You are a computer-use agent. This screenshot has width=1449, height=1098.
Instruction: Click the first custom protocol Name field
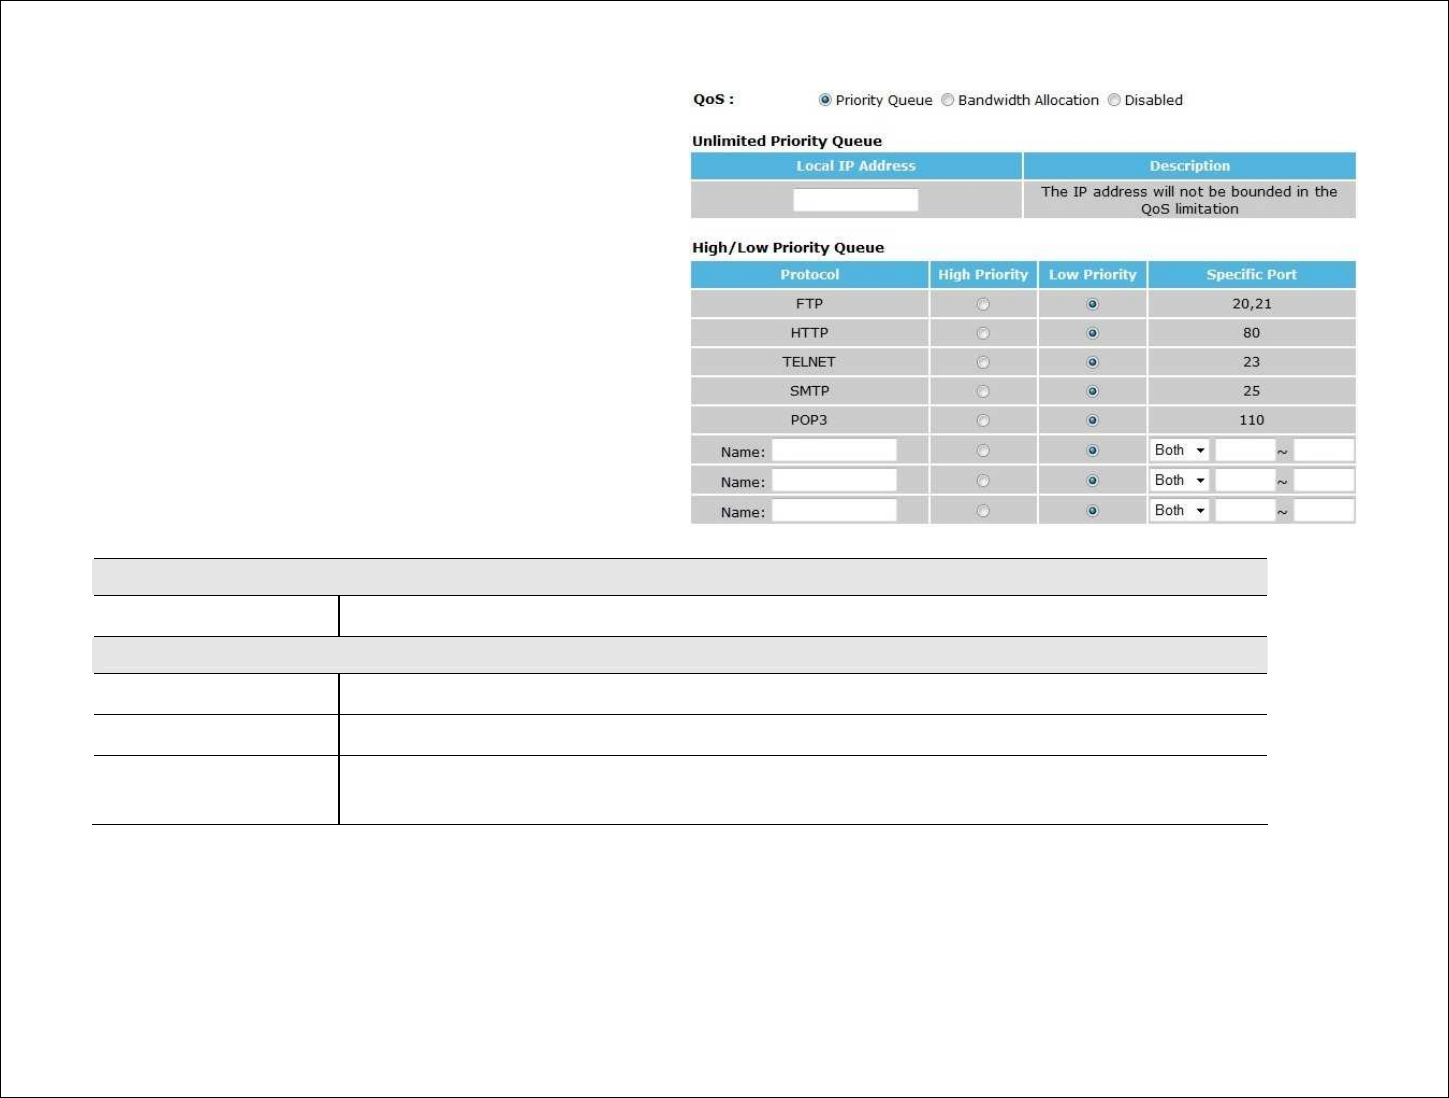pos(834,450)
